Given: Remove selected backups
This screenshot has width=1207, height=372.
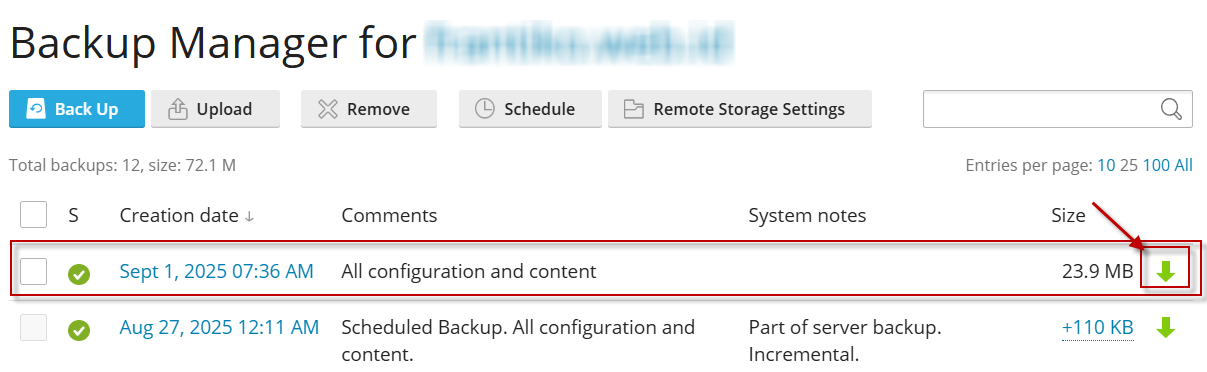Looking at the screenshot, I should (x=369, y=109).
